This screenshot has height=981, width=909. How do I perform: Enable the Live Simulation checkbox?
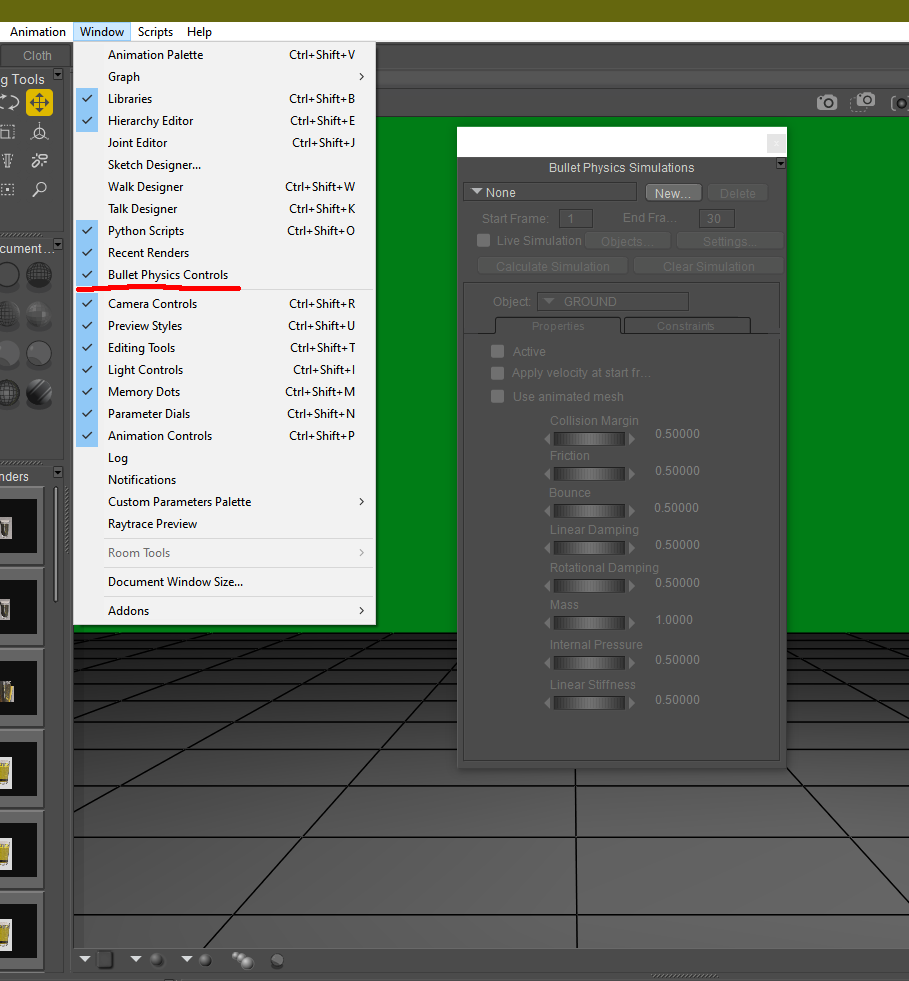point(484,241)
